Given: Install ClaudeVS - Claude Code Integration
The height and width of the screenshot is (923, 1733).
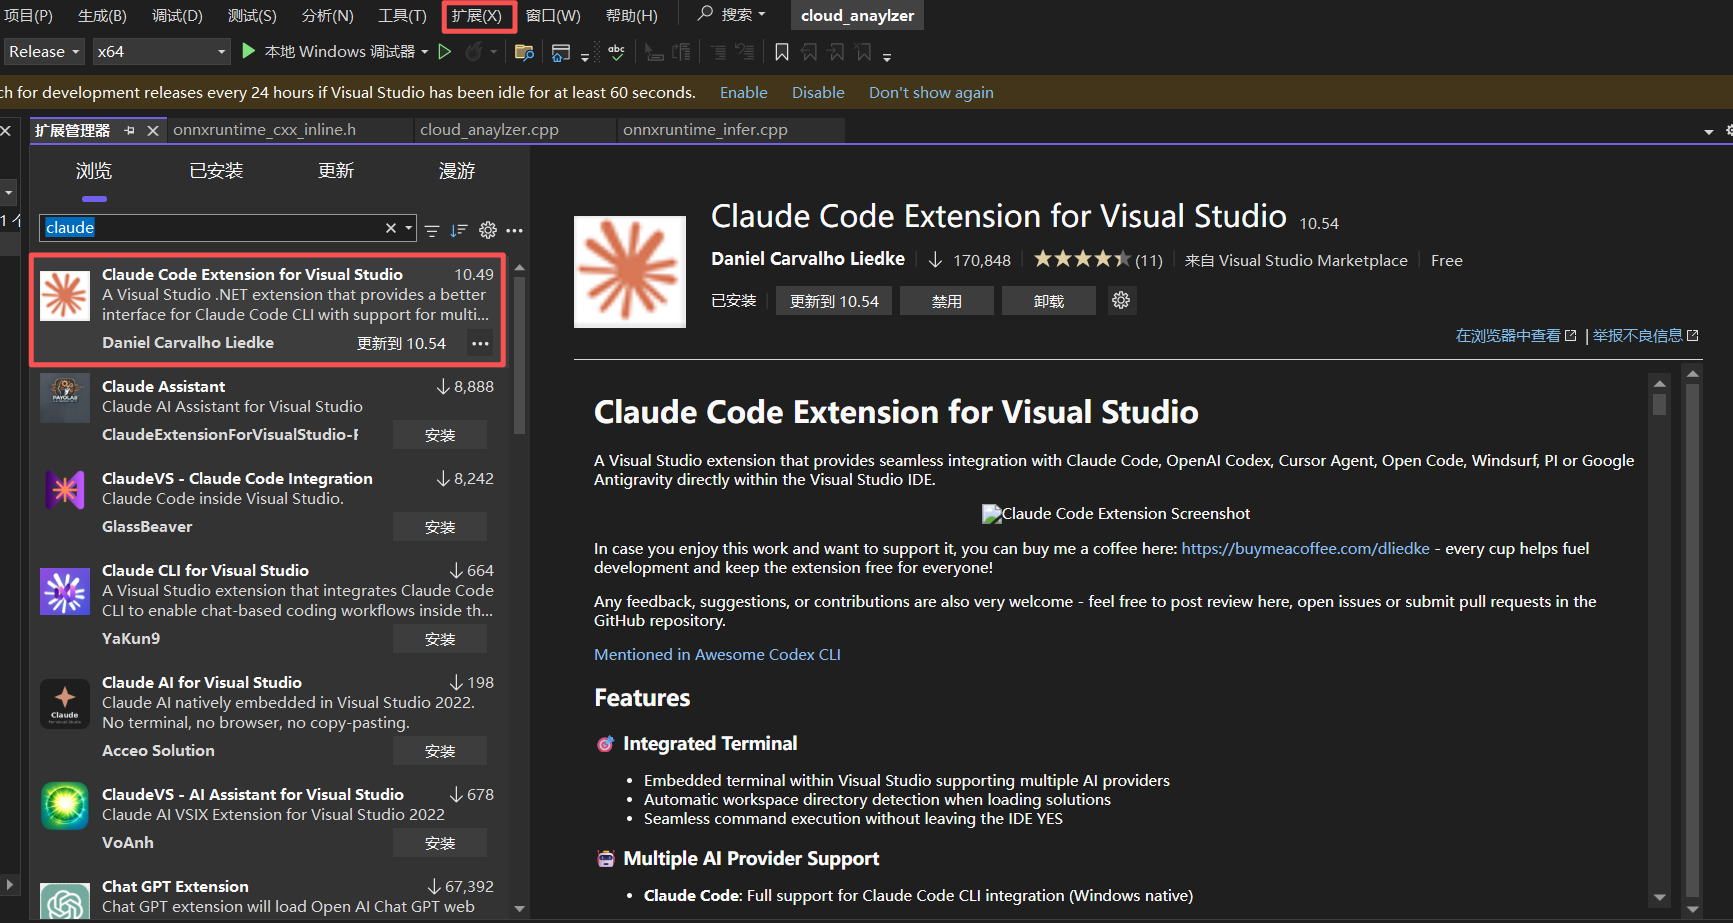Looking at the screenshot, I should [x=440, y=527].
